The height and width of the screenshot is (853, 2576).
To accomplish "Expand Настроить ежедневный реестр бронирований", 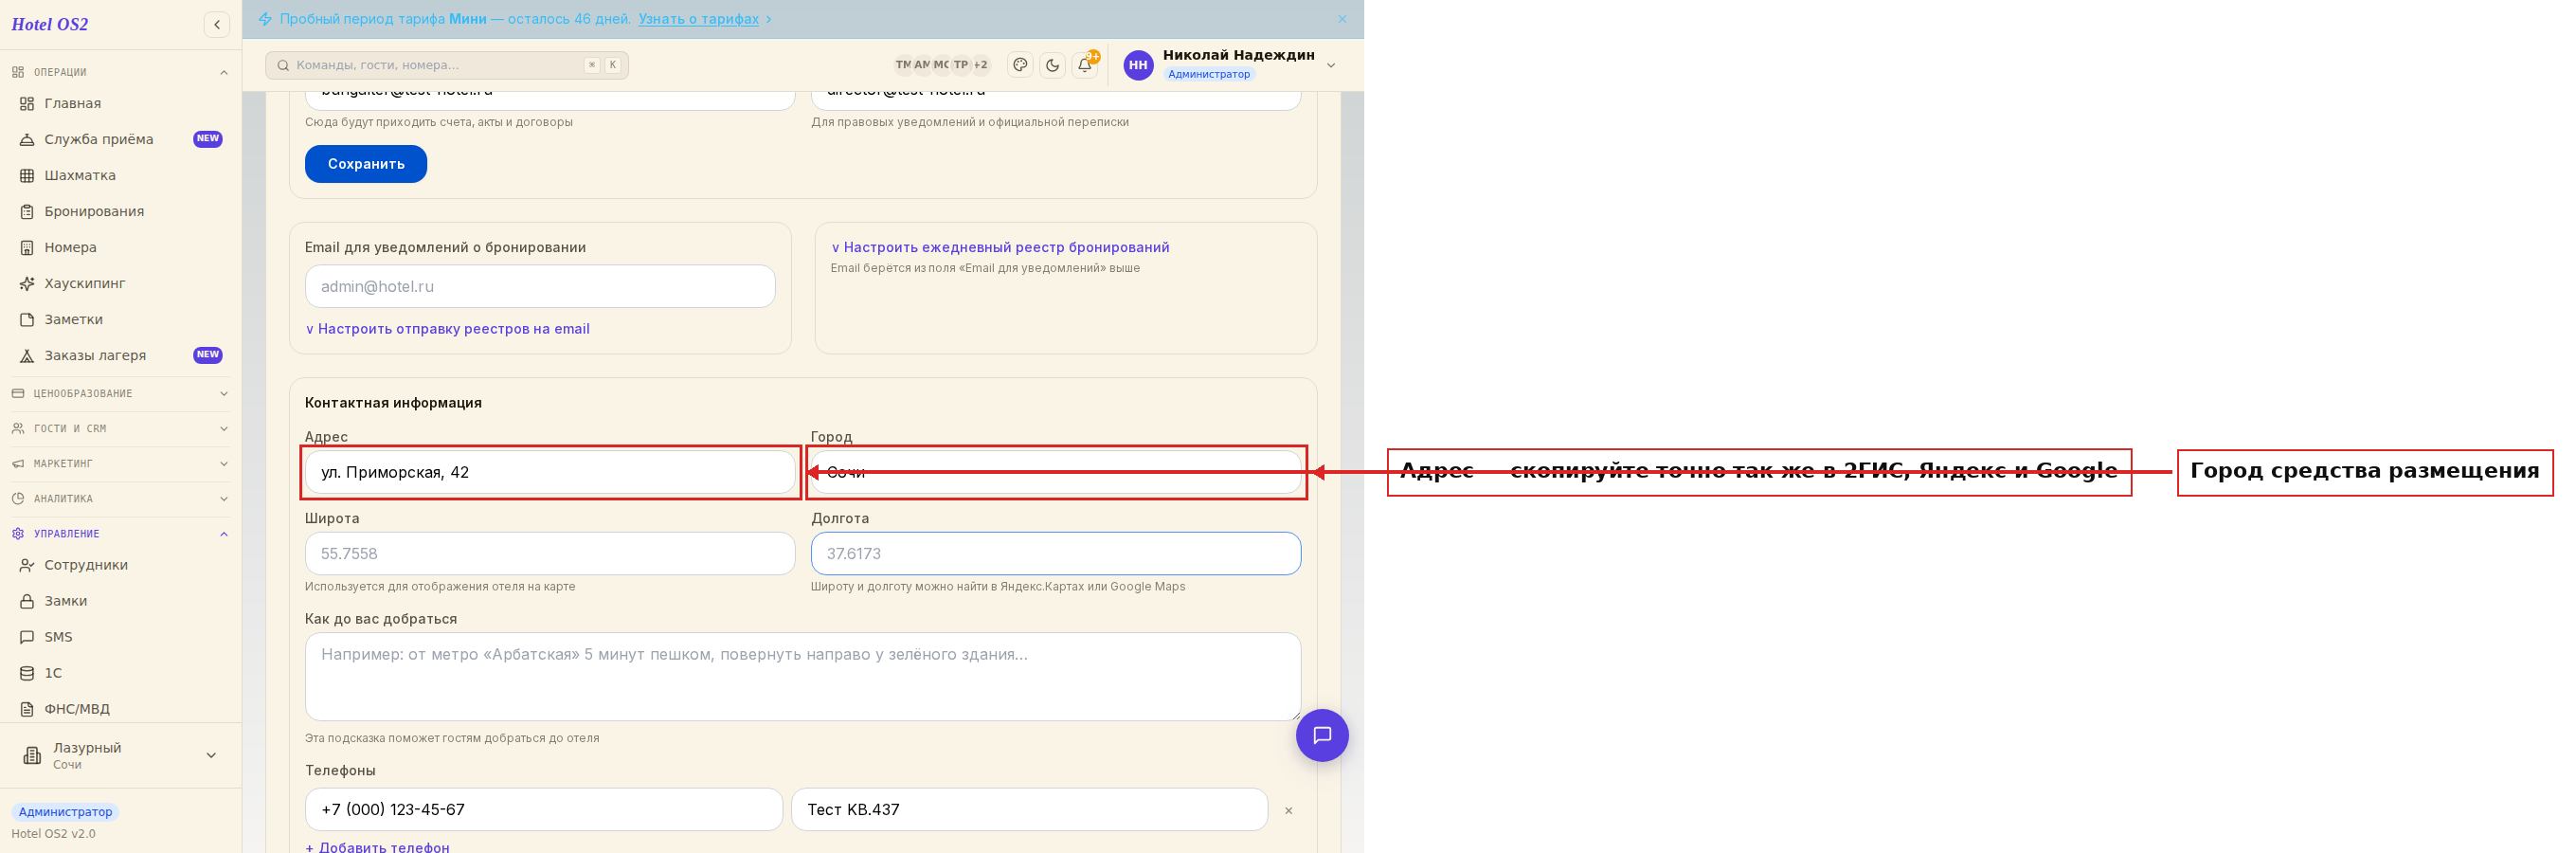I will (x=1000, y=247).
